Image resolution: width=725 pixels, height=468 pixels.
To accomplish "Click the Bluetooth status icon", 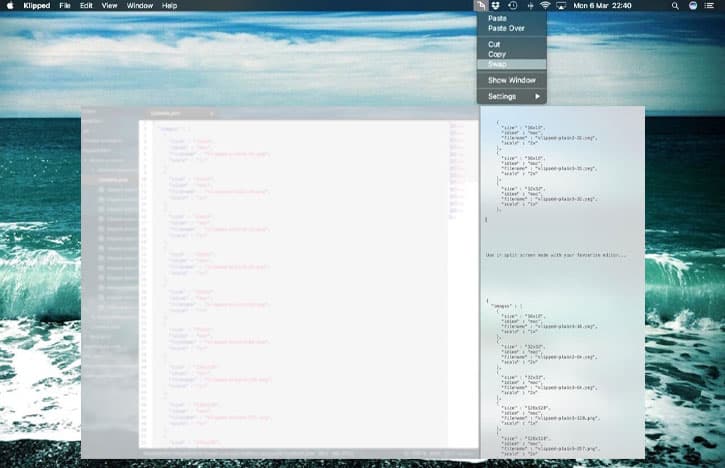I will pyautogui.click(x=529, y=6).
